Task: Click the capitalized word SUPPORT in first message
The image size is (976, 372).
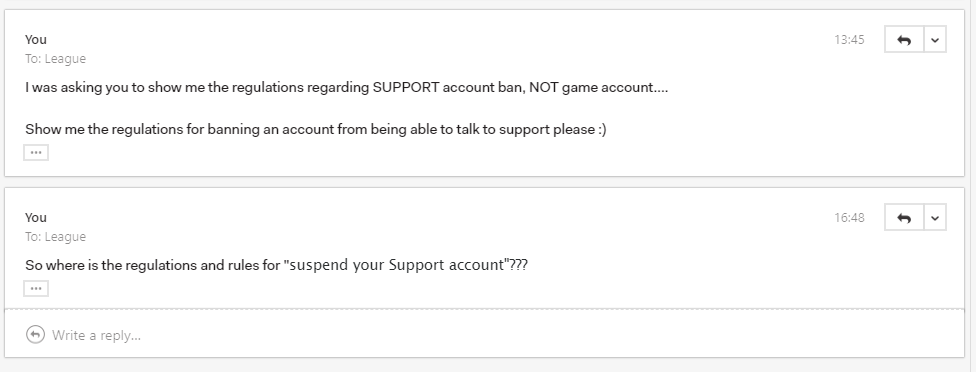Action: tap(406, 88)
